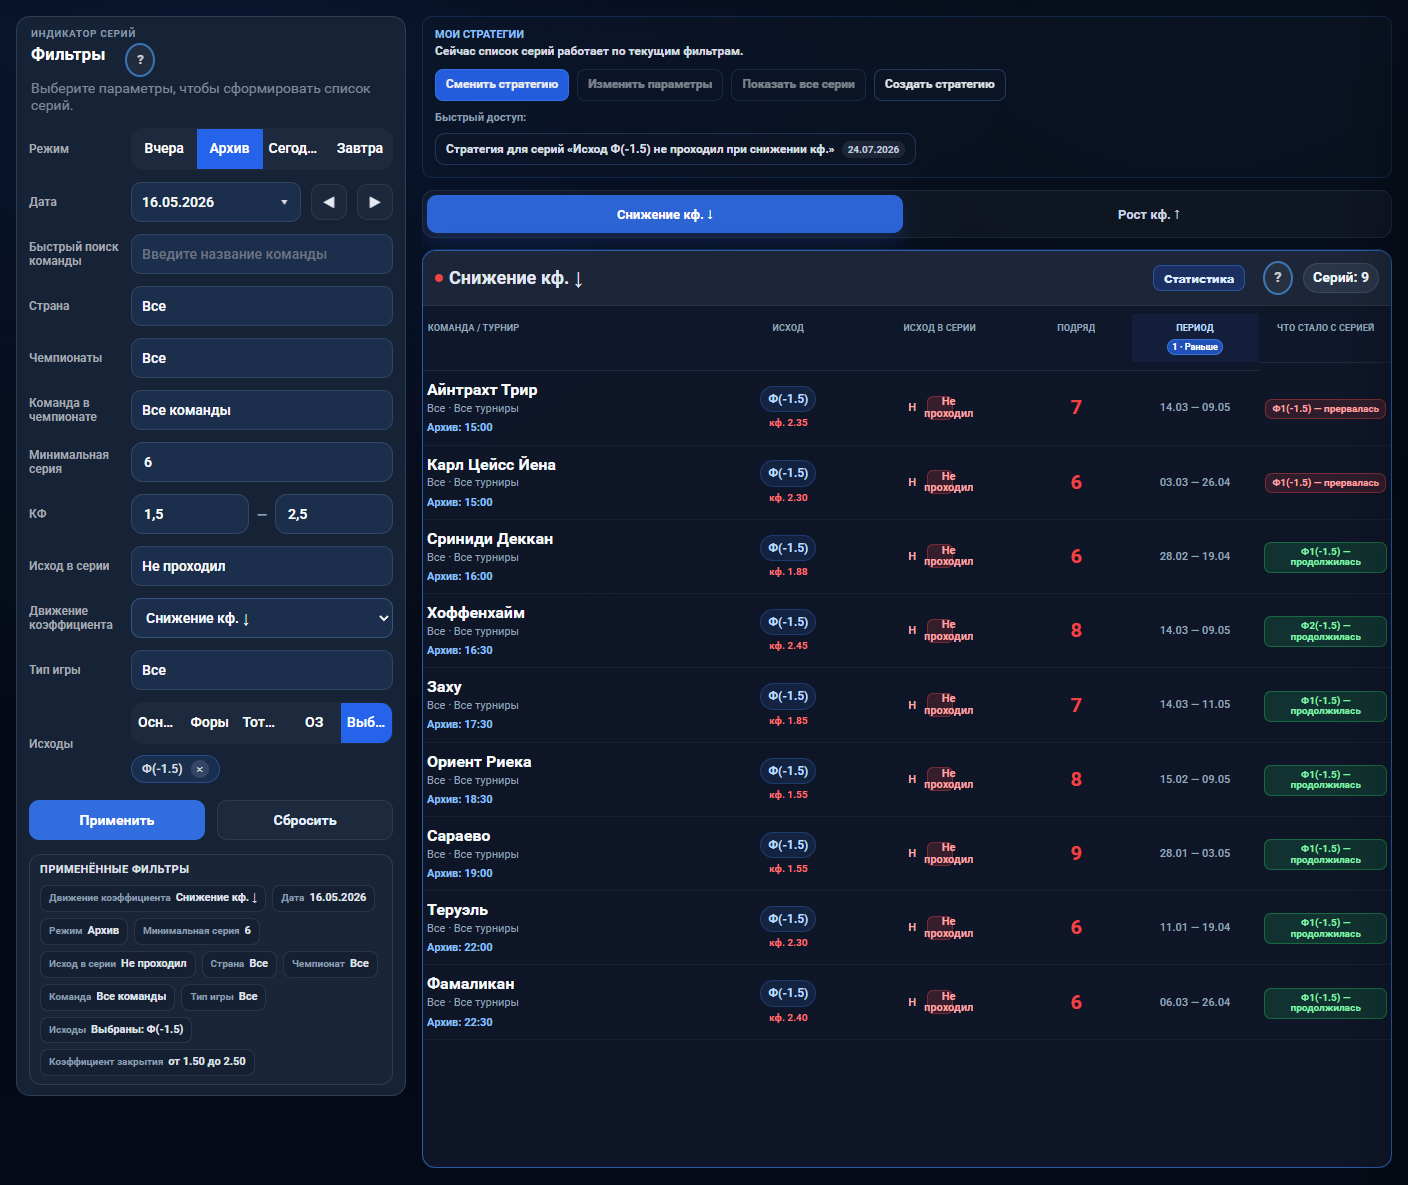Click Изменить параметры button
This screenshot has width=1408, height=1185.
[650, 85]
